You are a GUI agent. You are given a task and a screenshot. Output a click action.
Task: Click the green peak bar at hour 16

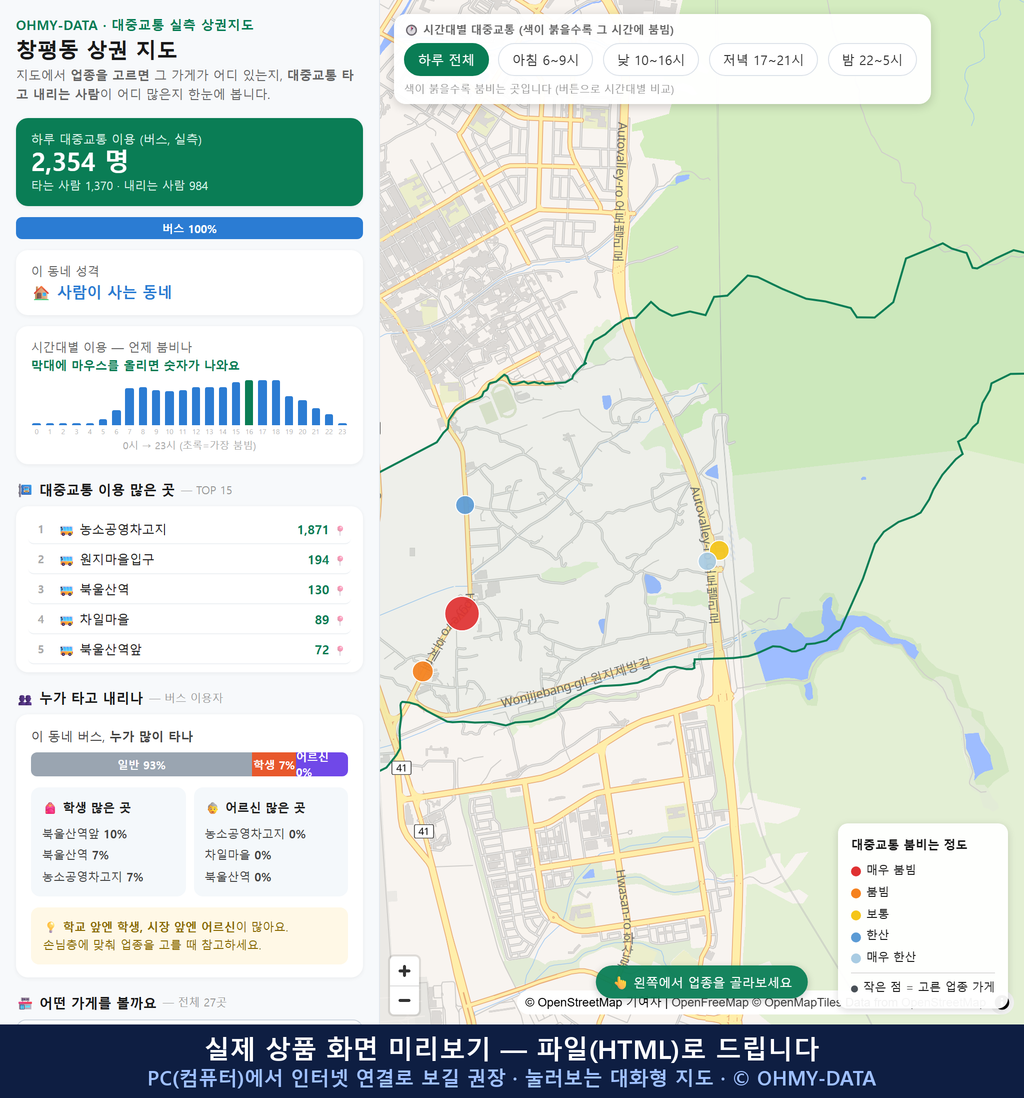click(249, 403)
